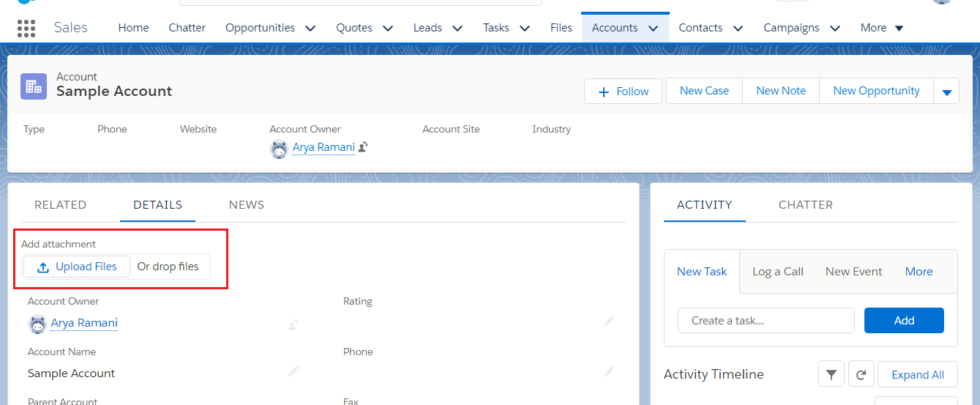Open more actions dropdown beside New Opportunity
Screen dimensions: 980x405
946,91
